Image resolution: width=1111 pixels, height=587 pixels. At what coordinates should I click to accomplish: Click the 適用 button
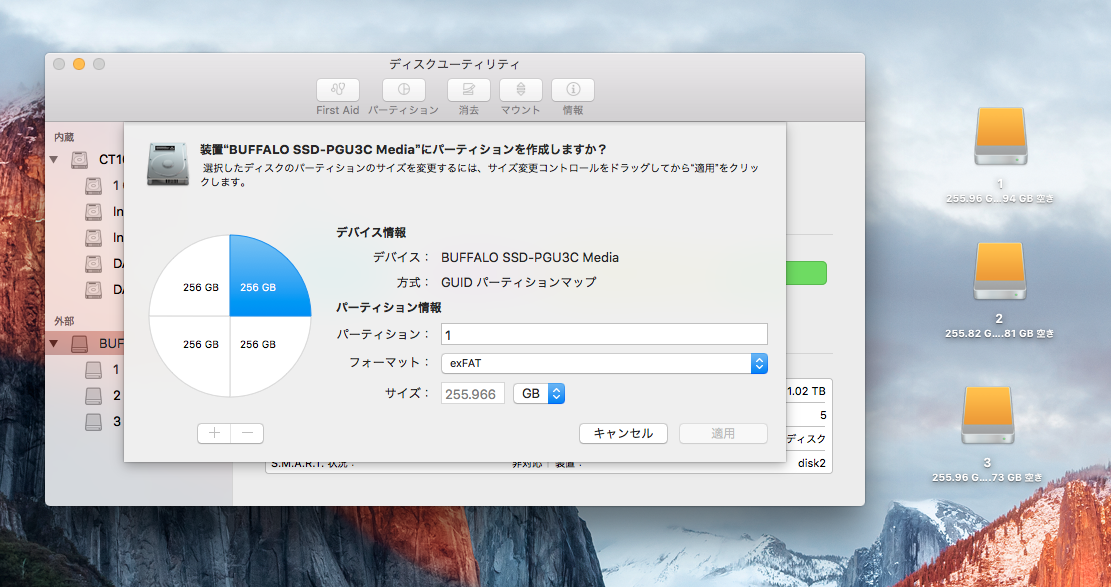723,433
